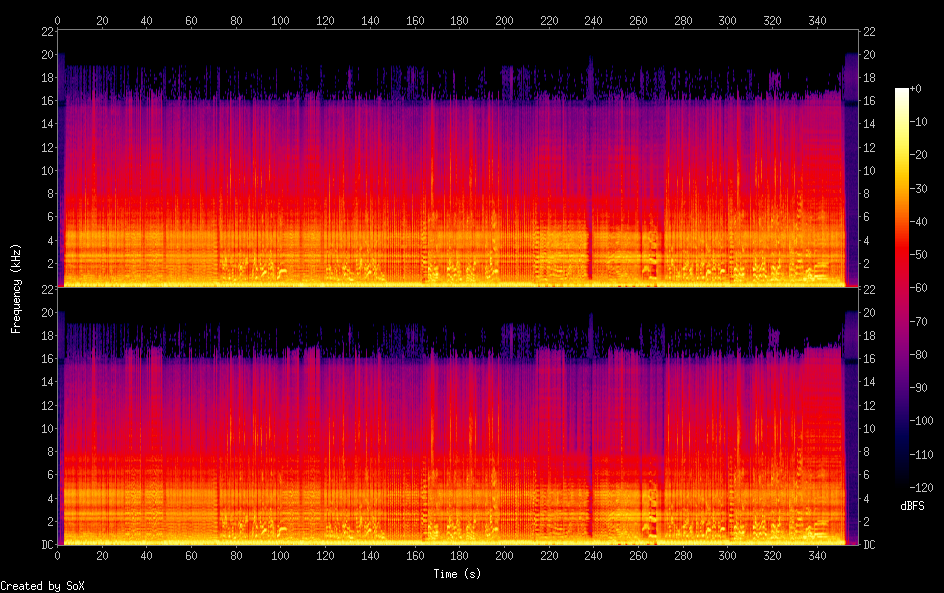Click the "dBFS" label under the color scale
The width and height of the screenshot is (944, 593).
pos(912,506)
